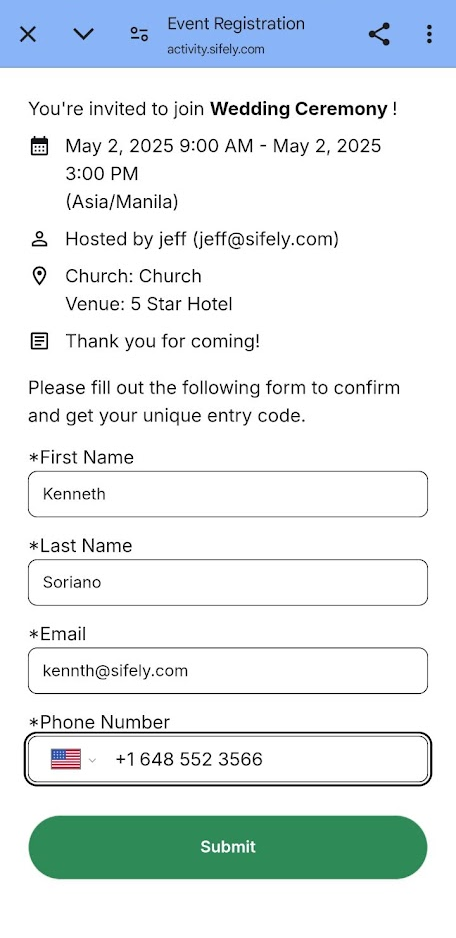
Task: Tap the activity.sifely.com URL text
Action: [x=215, y=49]
